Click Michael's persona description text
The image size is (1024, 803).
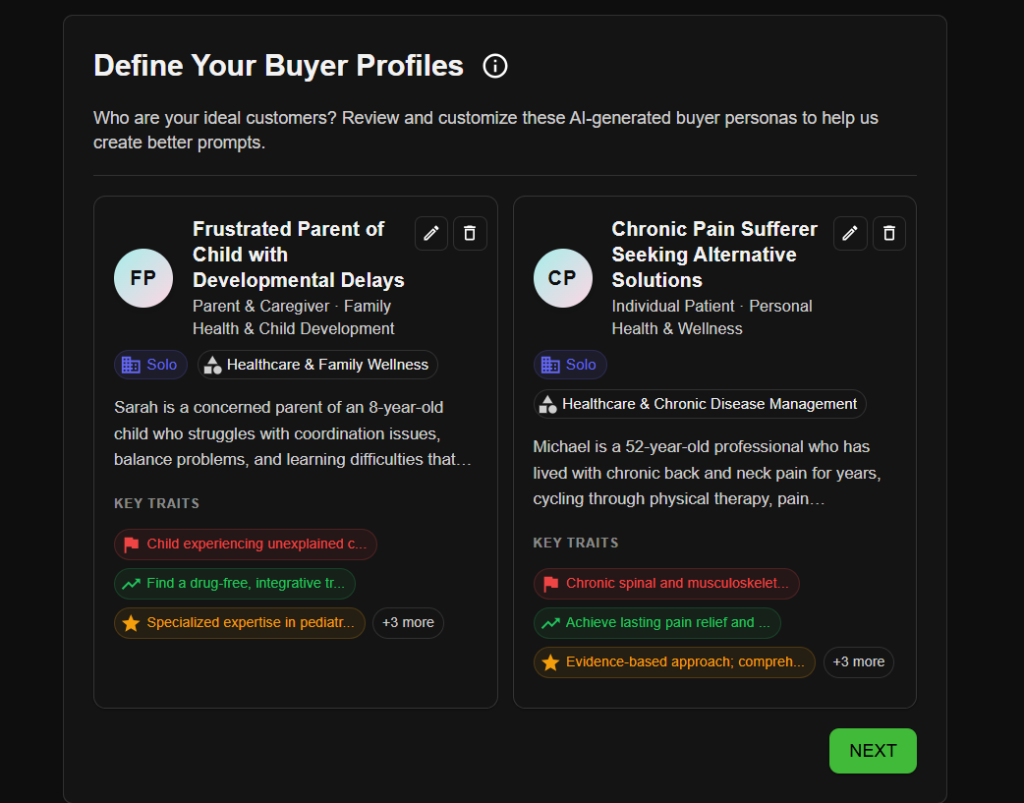[707, 473]
